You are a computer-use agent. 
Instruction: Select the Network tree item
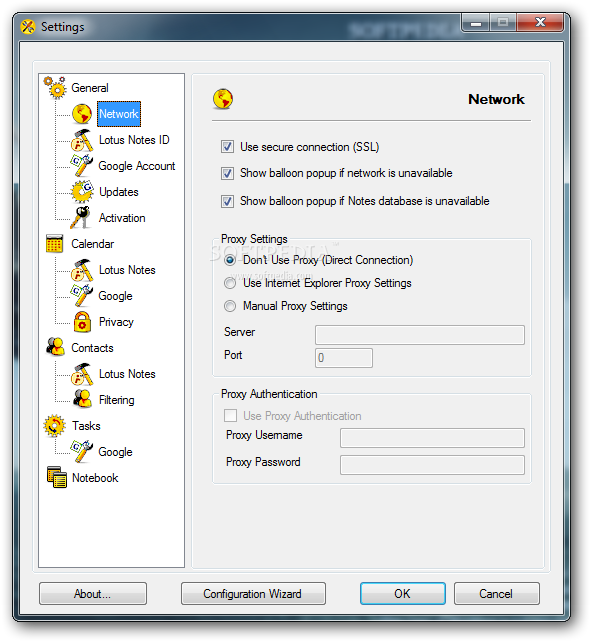pyautogui.click(x=119, y=114)
